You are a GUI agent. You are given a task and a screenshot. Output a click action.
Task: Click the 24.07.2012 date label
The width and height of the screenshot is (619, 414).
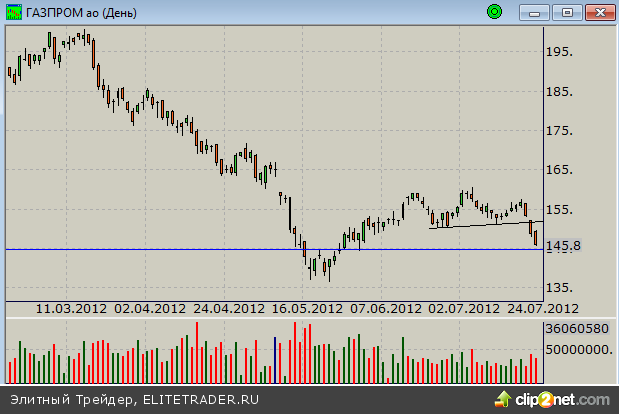coord(539,308)
